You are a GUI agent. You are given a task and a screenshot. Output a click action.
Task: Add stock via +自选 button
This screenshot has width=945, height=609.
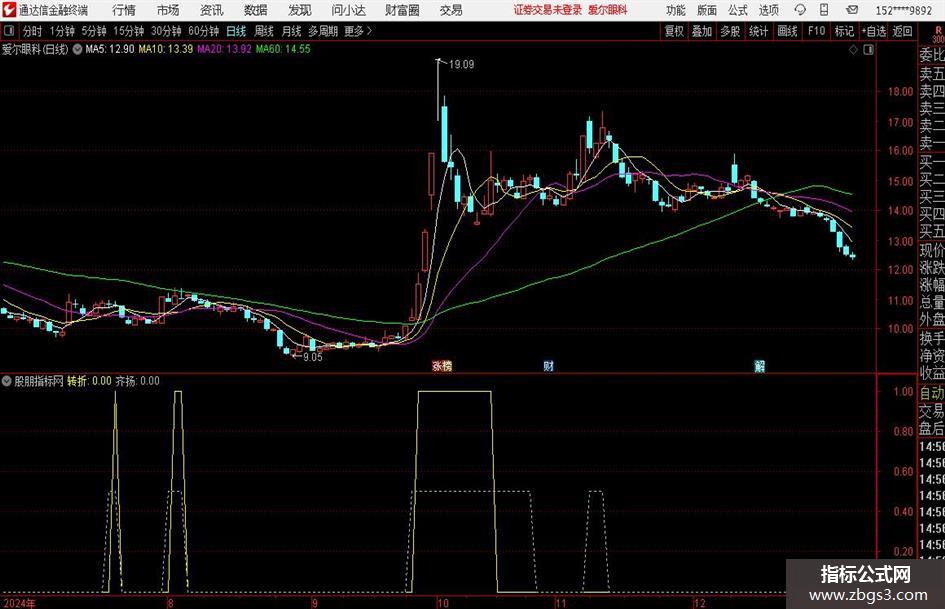pyautogui.click(x=874, y=31)
